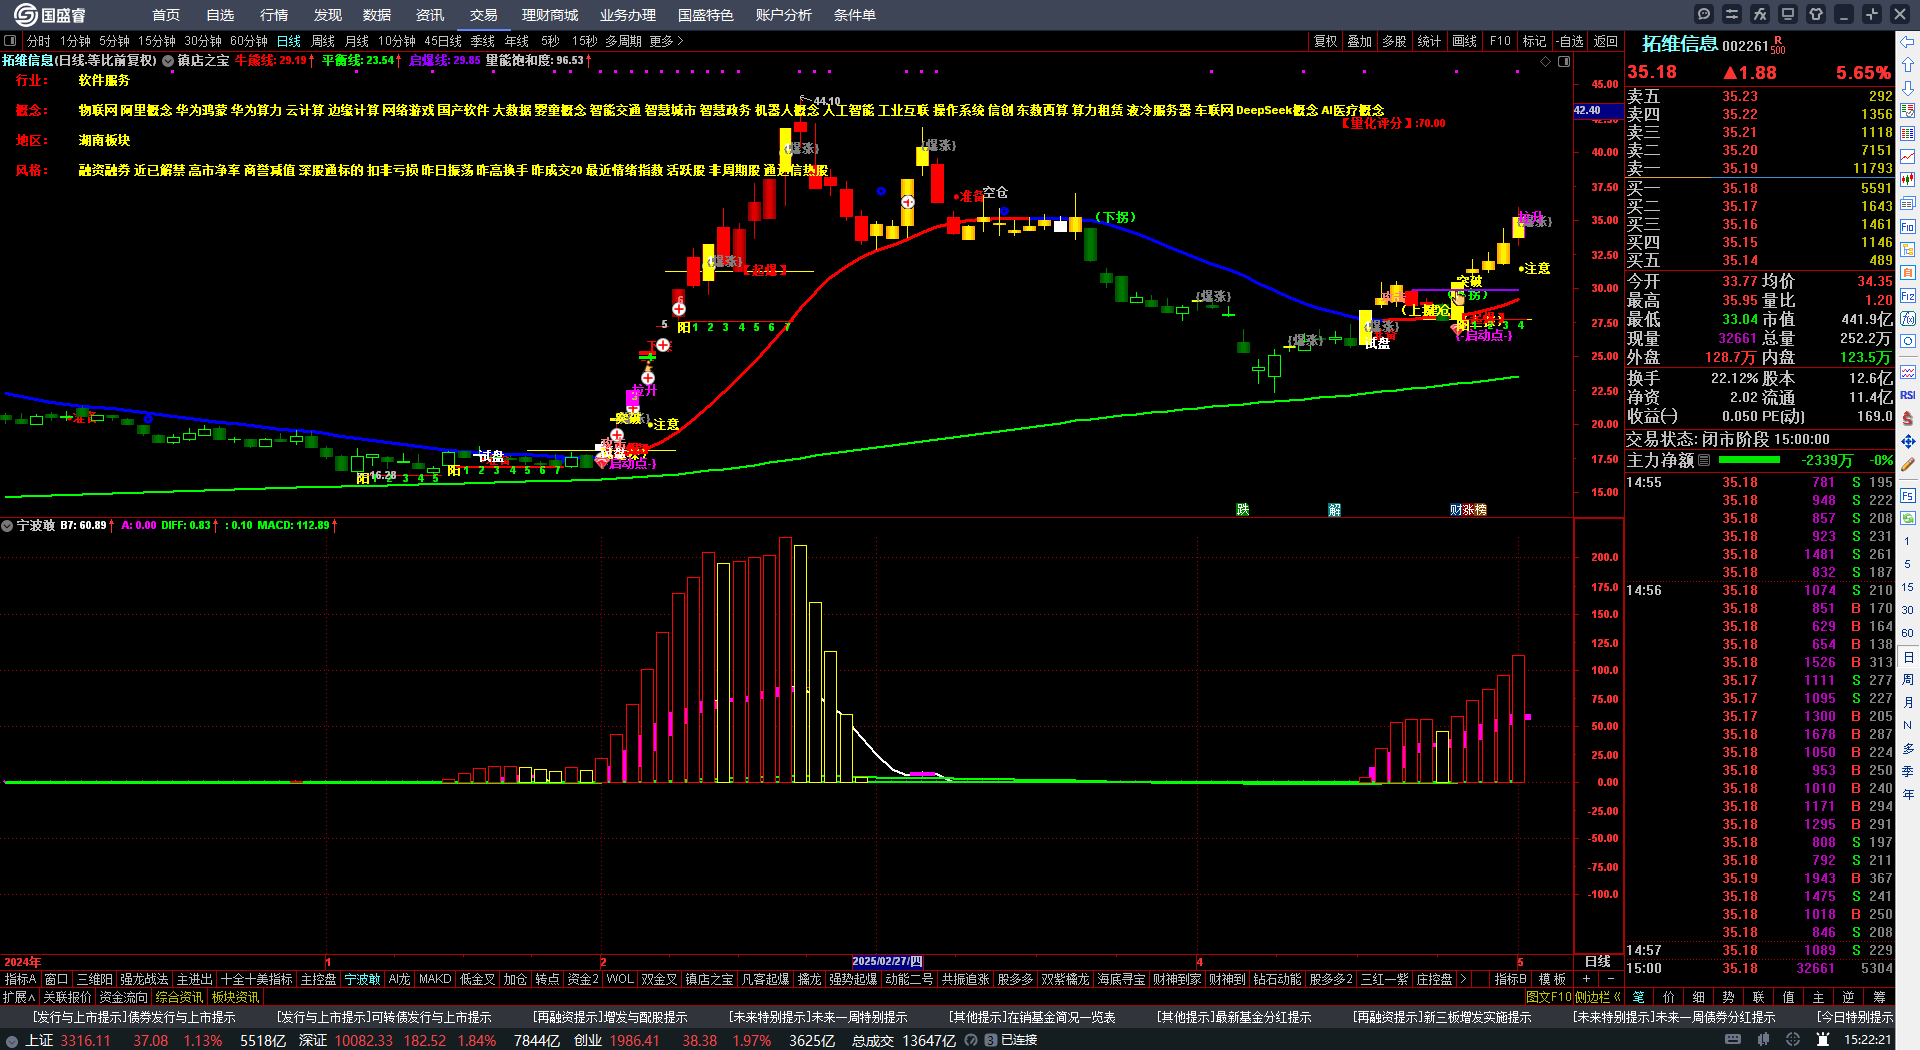1920x1050 pixels.
Task: Switch to 日 period in right sidebar
Action: 1908,657
